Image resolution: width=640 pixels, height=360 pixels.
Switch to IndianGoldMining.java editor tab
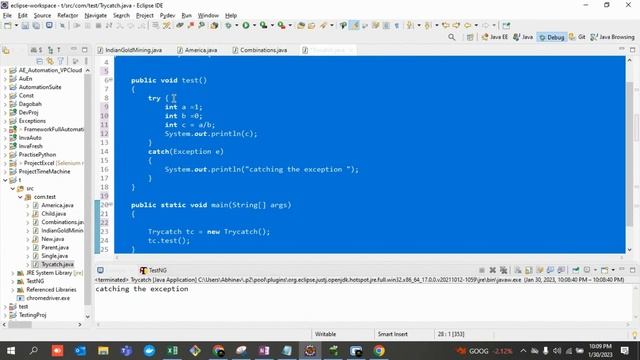[129, 50]
